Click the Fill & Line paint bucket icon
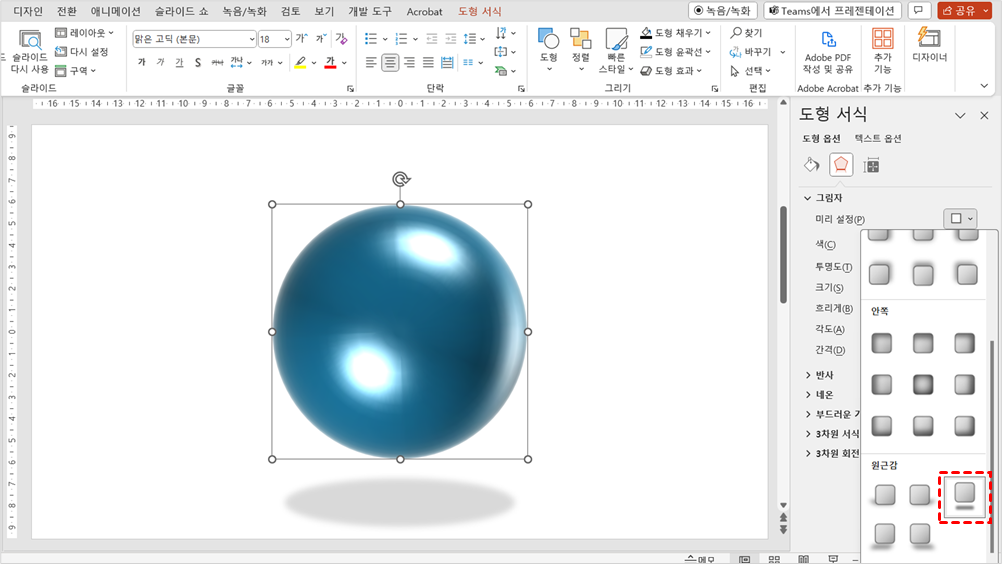Viewport: 1002px width, 564px height. pyautogui.click(x=812, y=165)
